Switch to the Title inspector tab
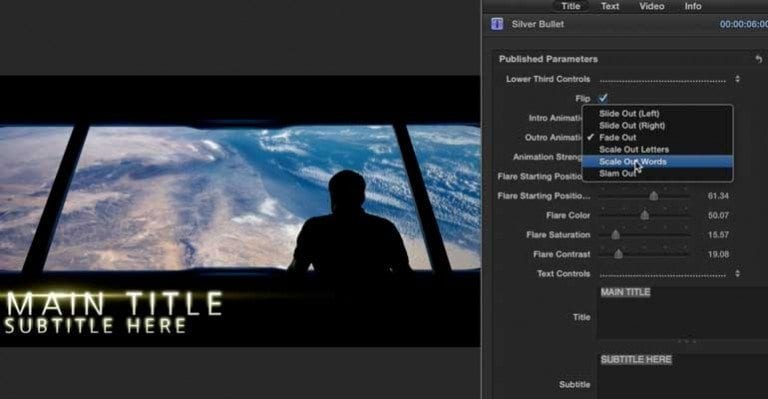Viewport: 768px width, 399px height. click(571, 6)
